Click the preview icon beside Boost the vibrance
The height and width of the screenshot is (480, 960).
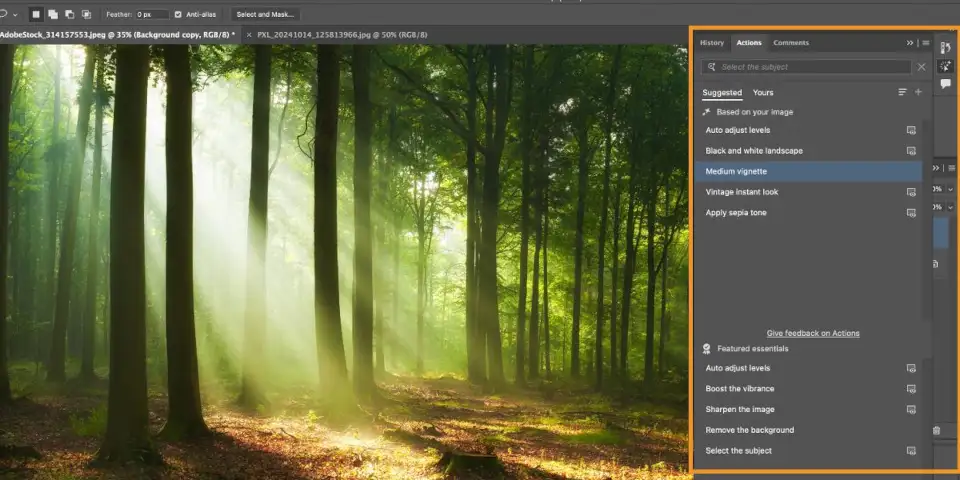[911, 389]
